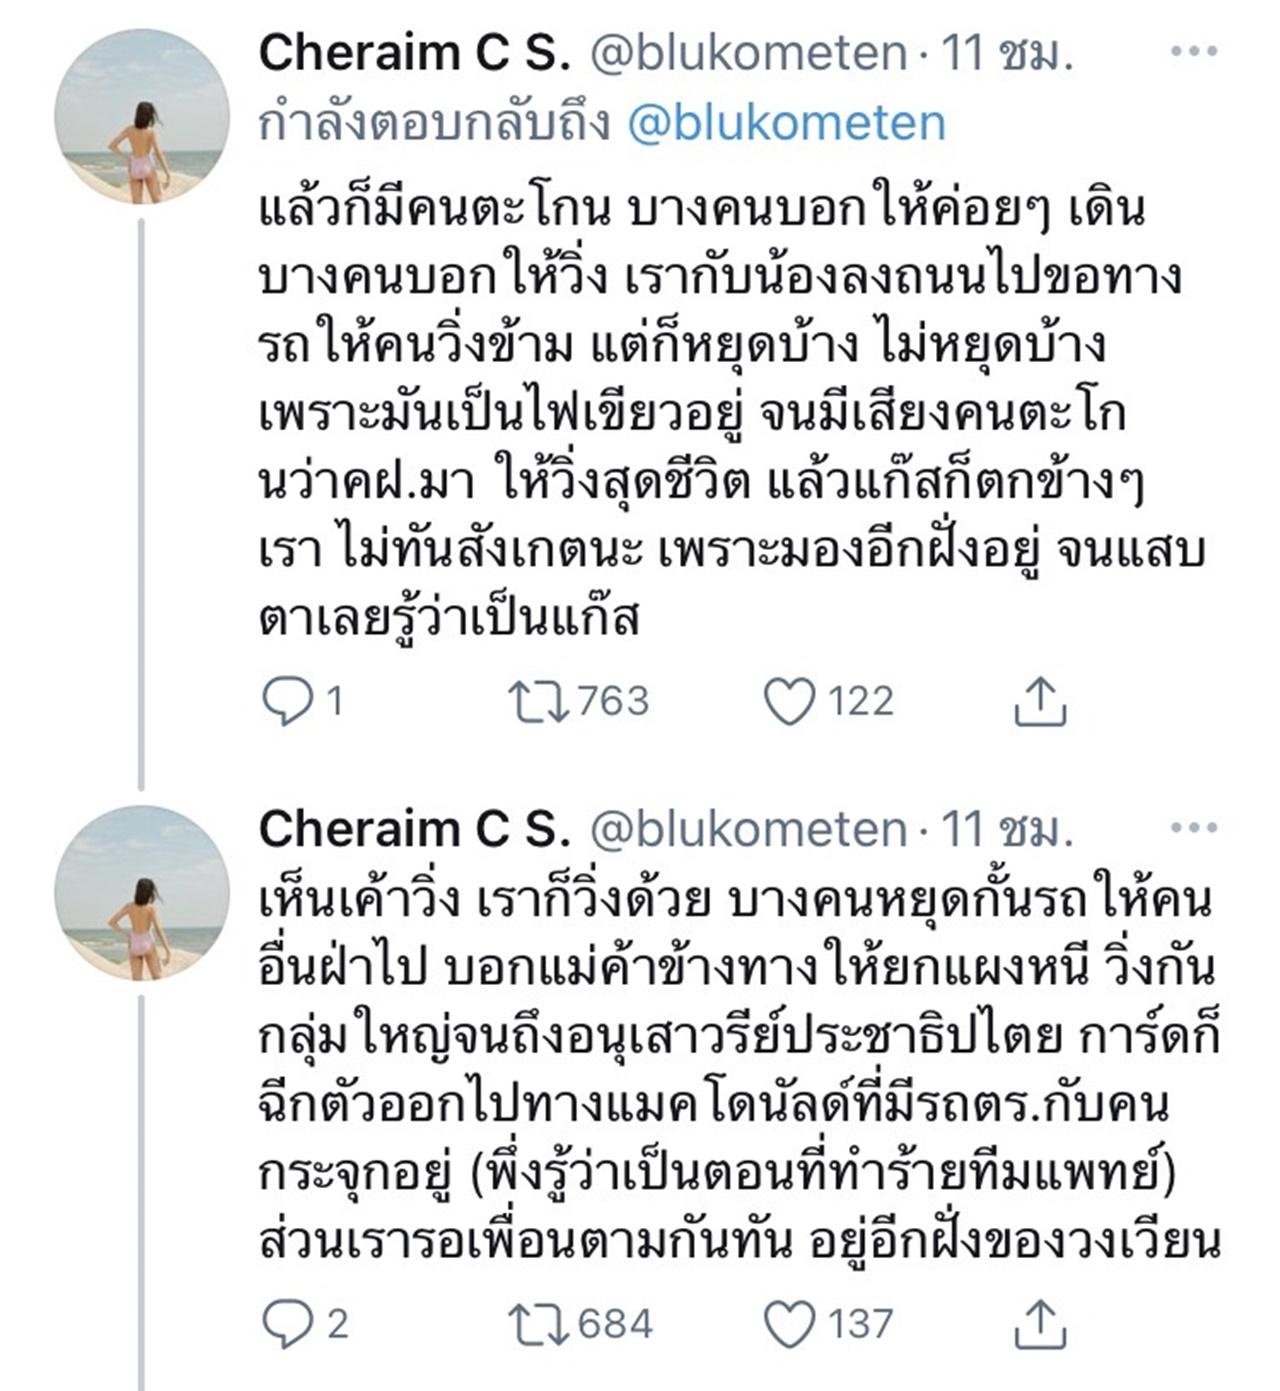Click the @blukometen handle in first tweet header
1280x1391 pixels.
tap(749, 54)
